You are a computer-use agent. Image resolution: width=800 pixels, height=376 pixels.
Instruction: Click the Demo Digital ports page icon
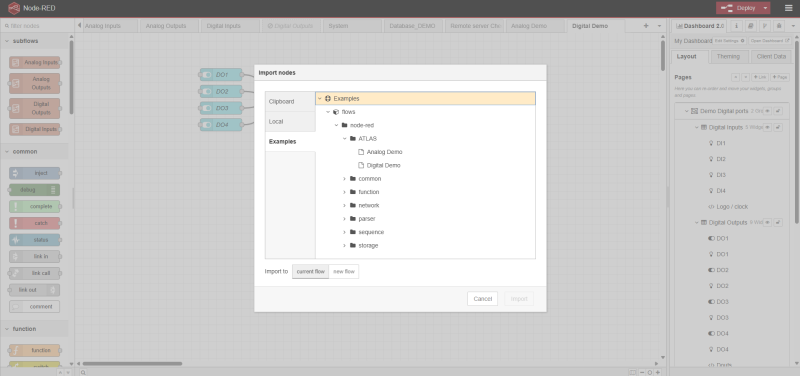pos(694,111)
